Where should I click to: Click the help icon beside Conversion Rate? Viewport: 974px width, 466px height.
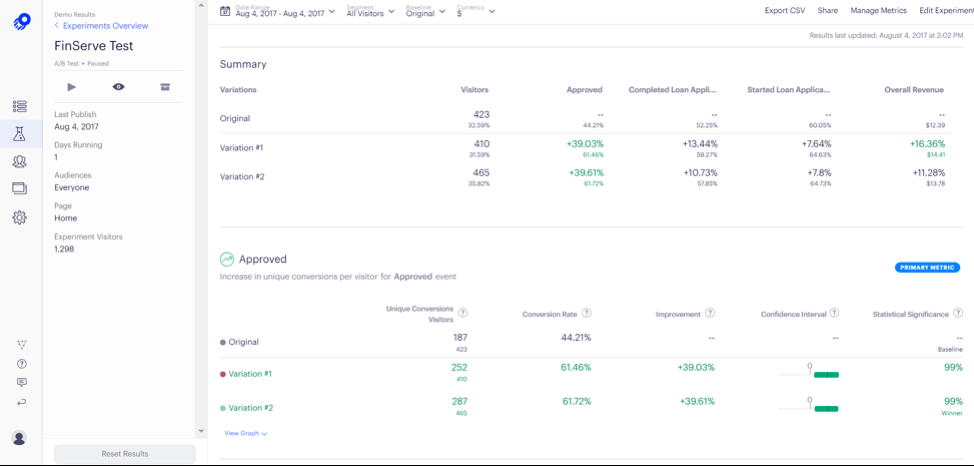586,313
